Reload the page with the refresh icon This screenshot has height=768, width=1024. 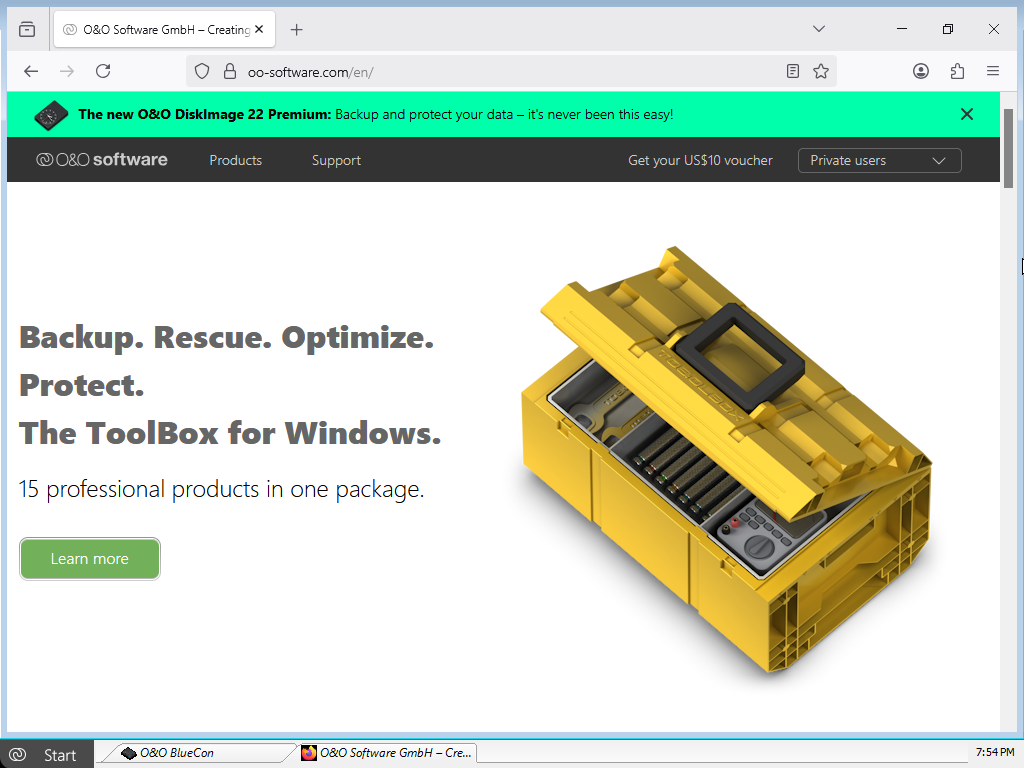point(103,71)
